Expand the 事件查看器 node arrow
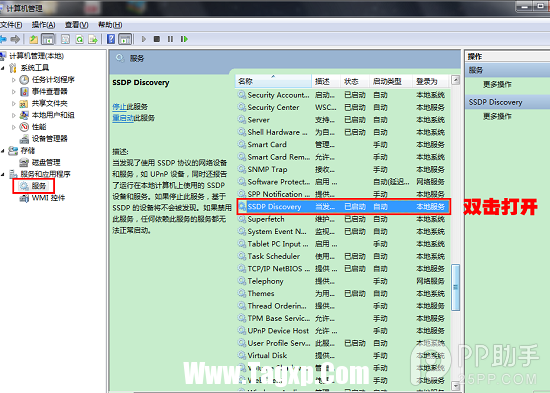 coord(14,92)
